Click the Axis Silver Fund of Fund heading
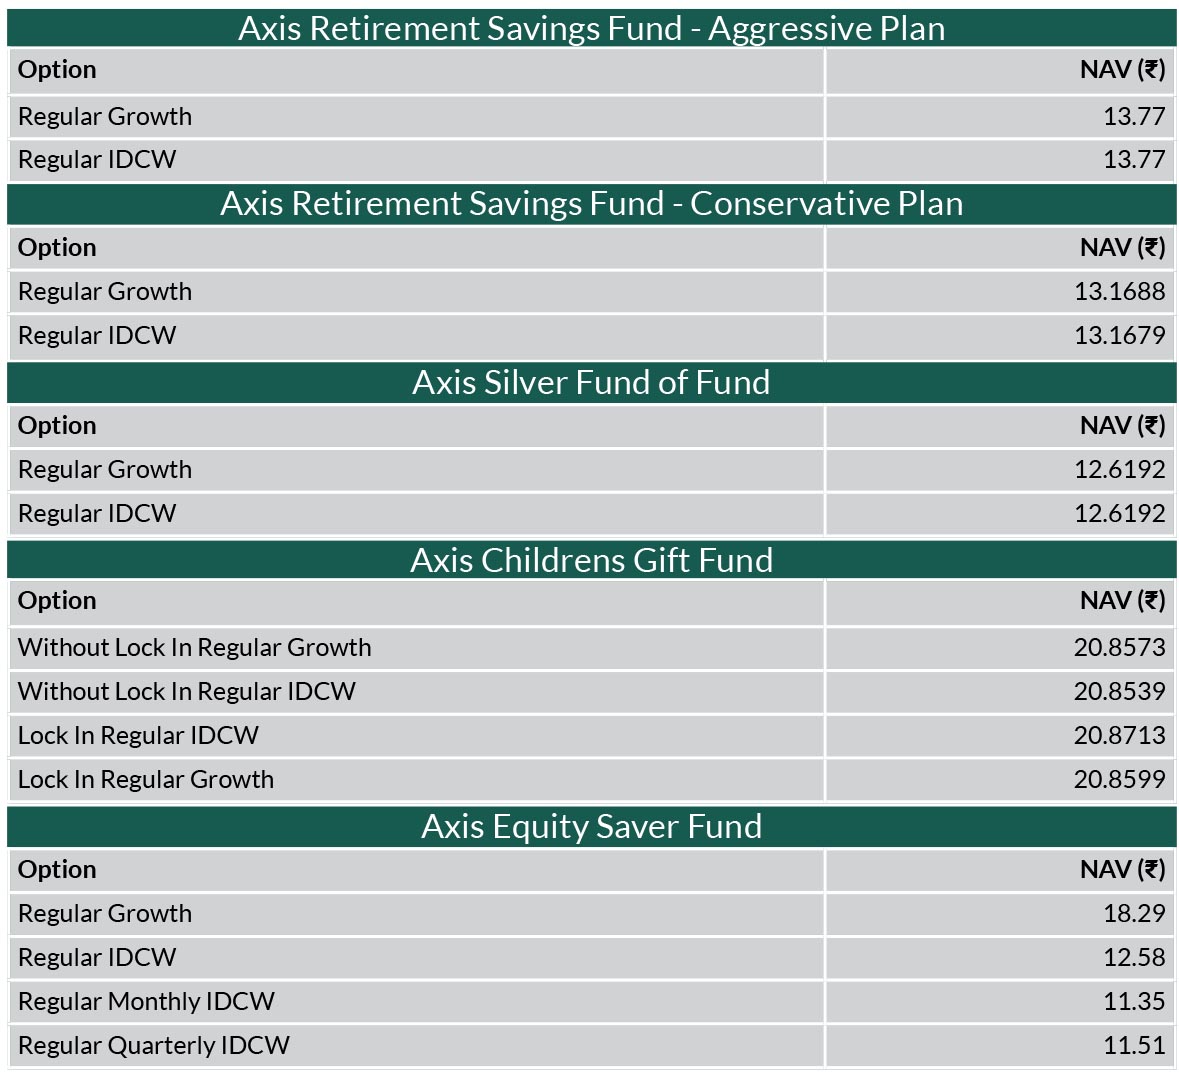This screenshot has width=1179, height=1073. click(x=592, y=382)
